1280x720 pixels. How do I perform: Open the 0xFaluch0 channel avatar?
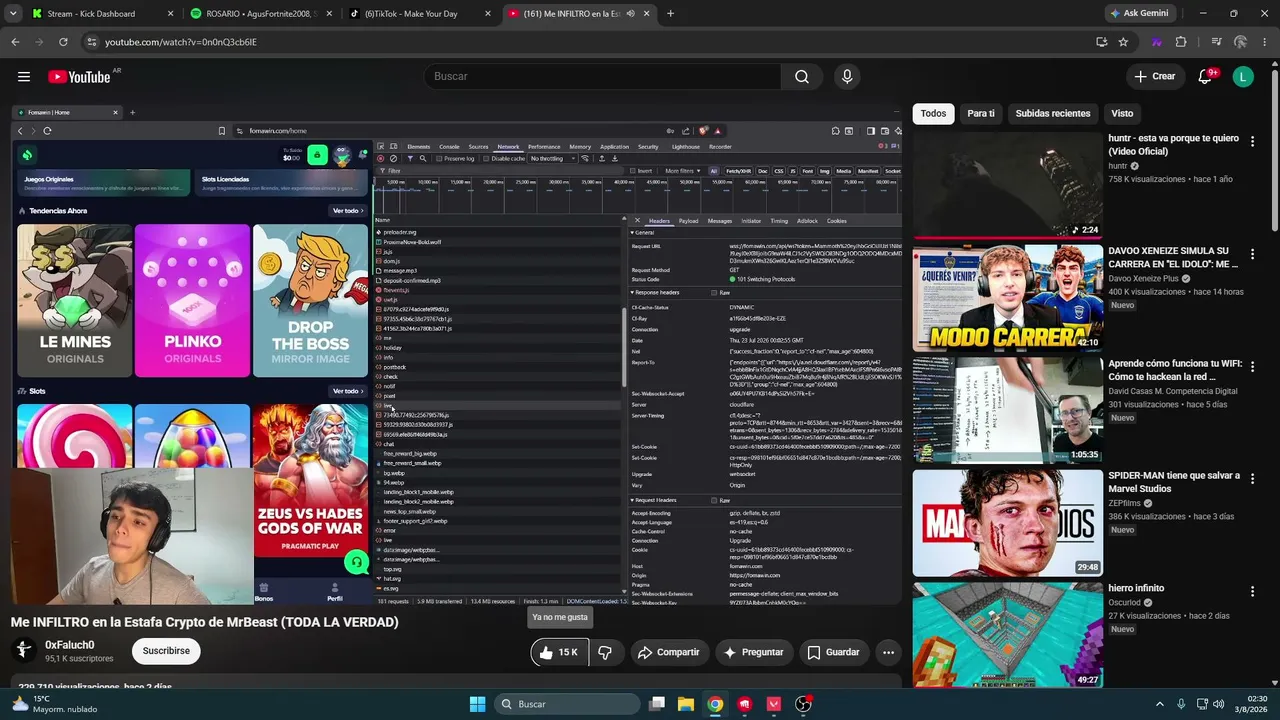tap(23, 651)
